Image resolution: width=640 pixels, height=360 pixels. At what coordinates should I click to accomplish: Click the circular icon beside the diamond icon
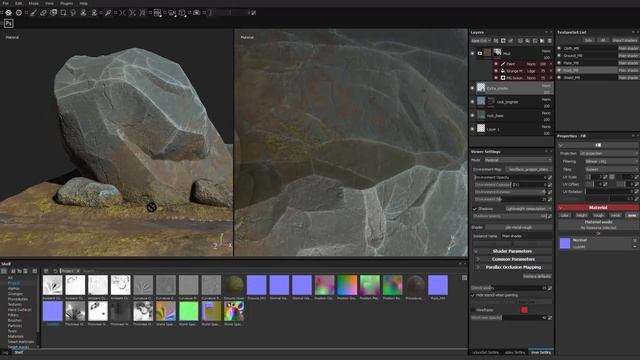coord(19,13)
